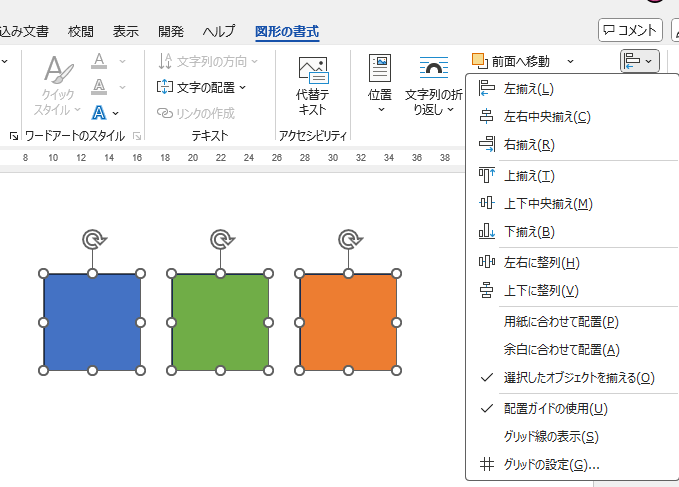Select the blue square shape
Viewport: 679px width, 487px height.
[x=92, y=322]
